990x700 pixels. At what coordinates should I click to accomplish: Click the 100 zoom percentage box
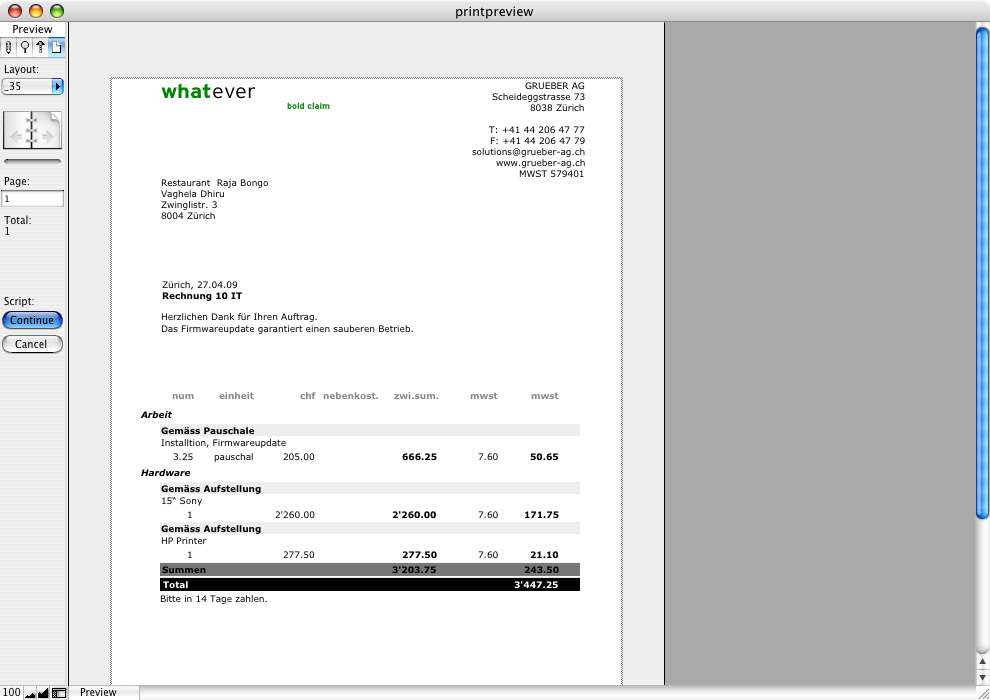(x=11, y=692)
